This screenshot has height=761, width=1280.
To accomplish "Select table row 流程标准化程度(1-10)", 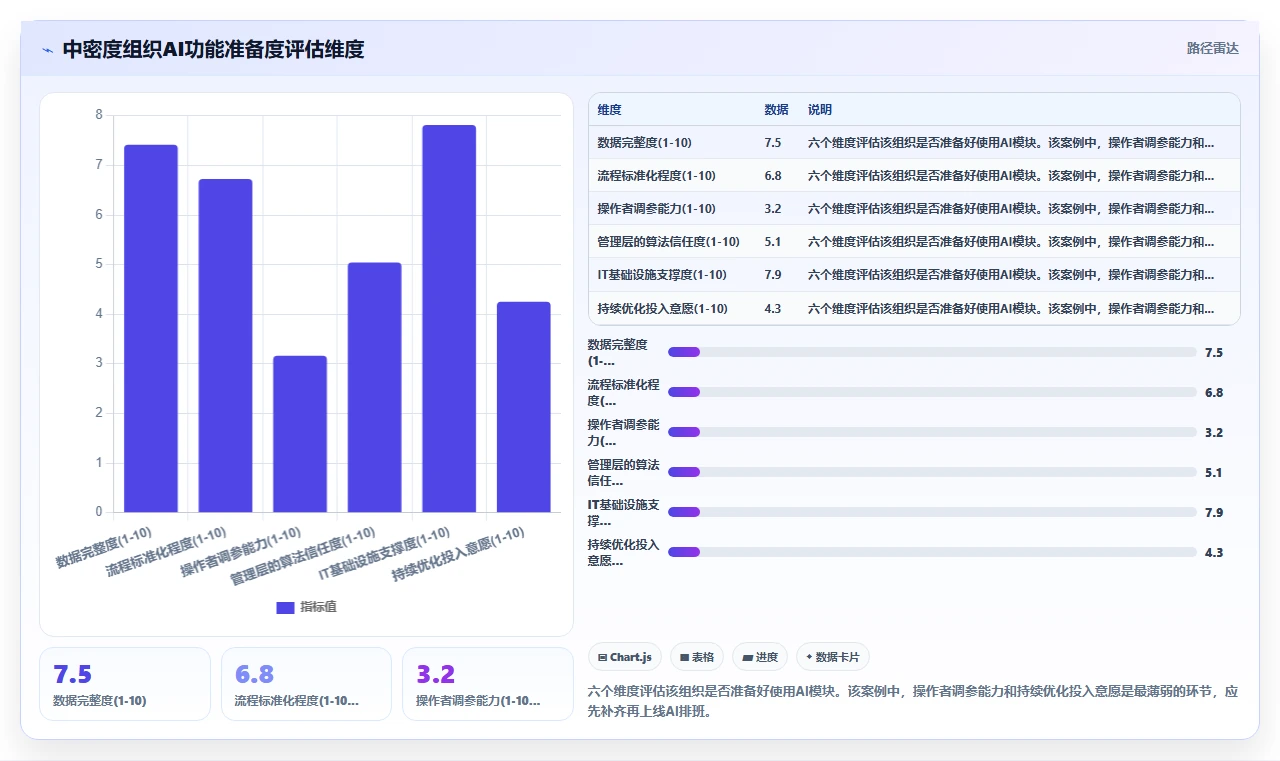I will 914,176.
